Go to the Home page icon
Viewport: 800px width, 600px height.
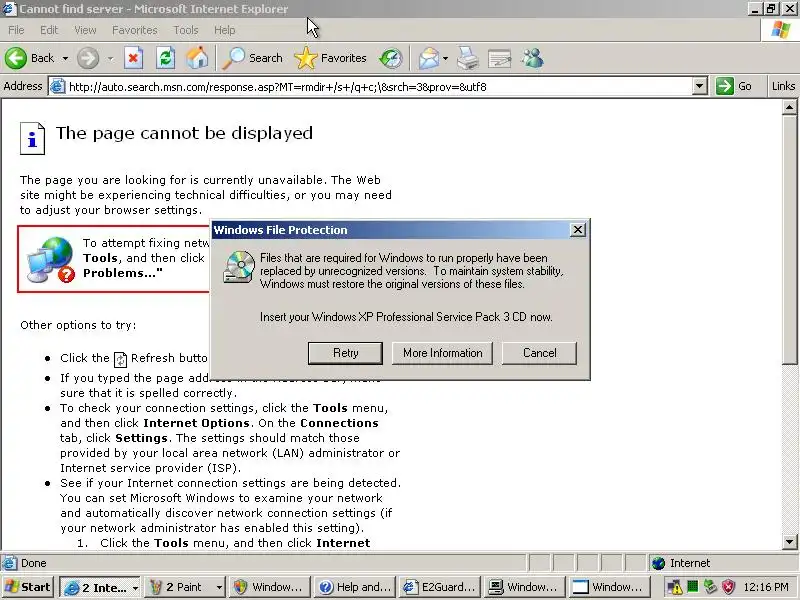197,58
